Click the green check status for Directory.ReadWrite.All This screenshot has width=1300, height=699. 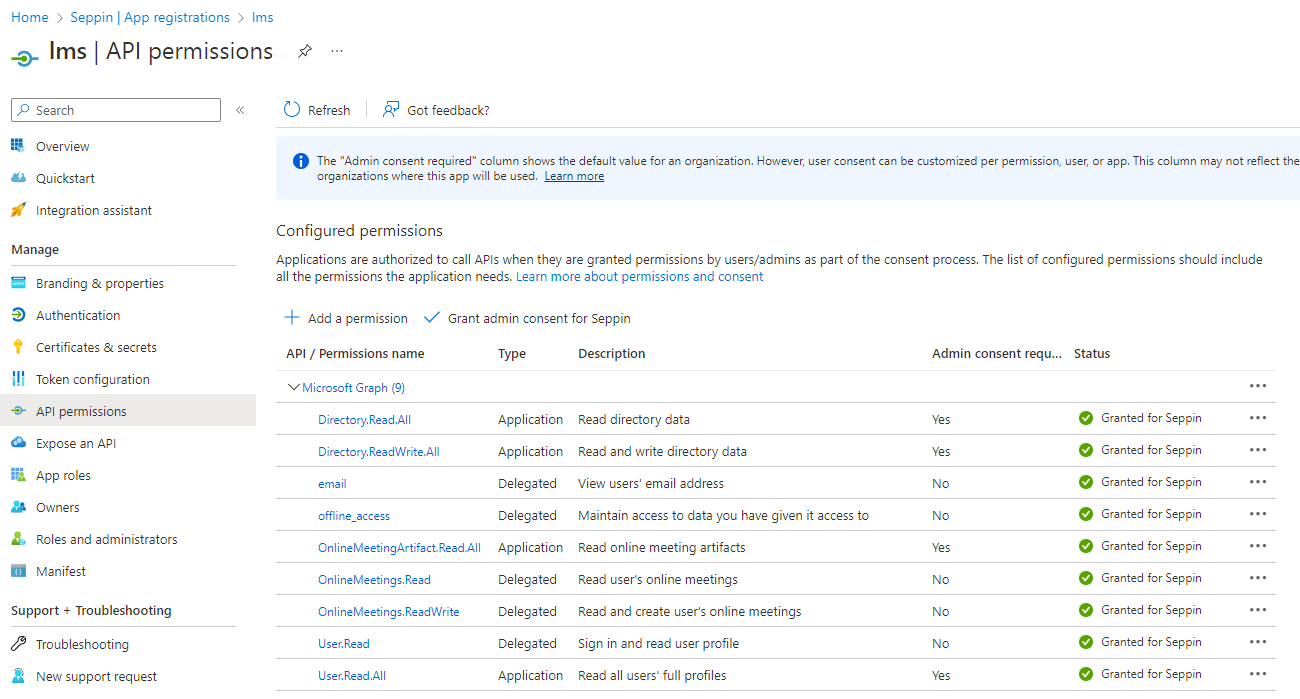click(1086, 450)
